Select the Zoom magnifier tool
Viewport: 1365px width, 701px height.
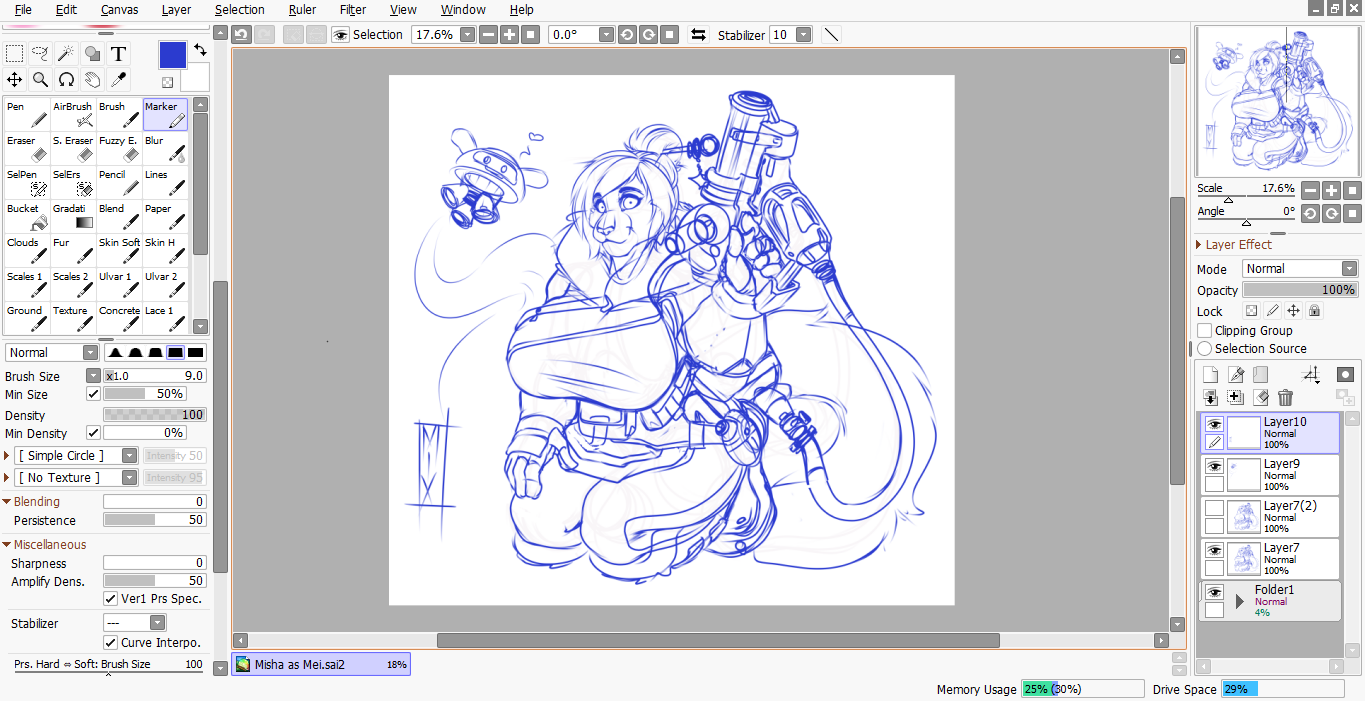[x=41, y=79]
